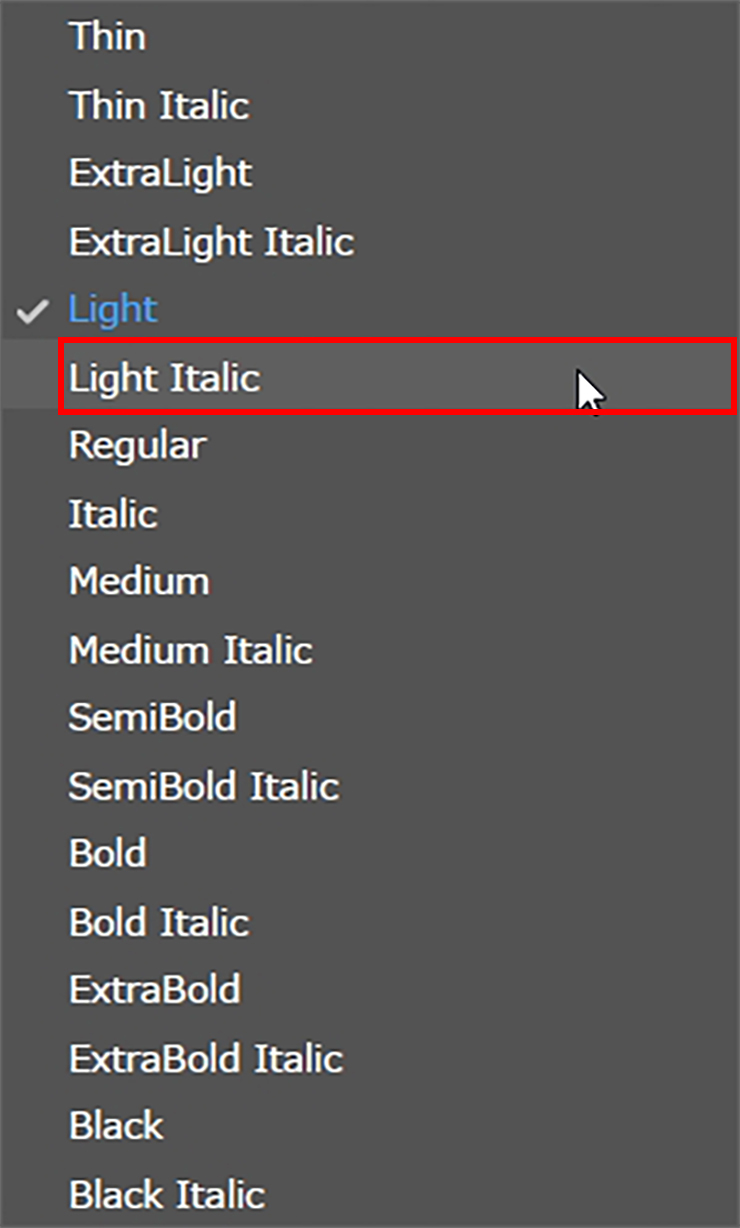Click the checkmark beside Light
This screenshot has width=740, height=1228.
pyautogui.click(x=32, y=311)
